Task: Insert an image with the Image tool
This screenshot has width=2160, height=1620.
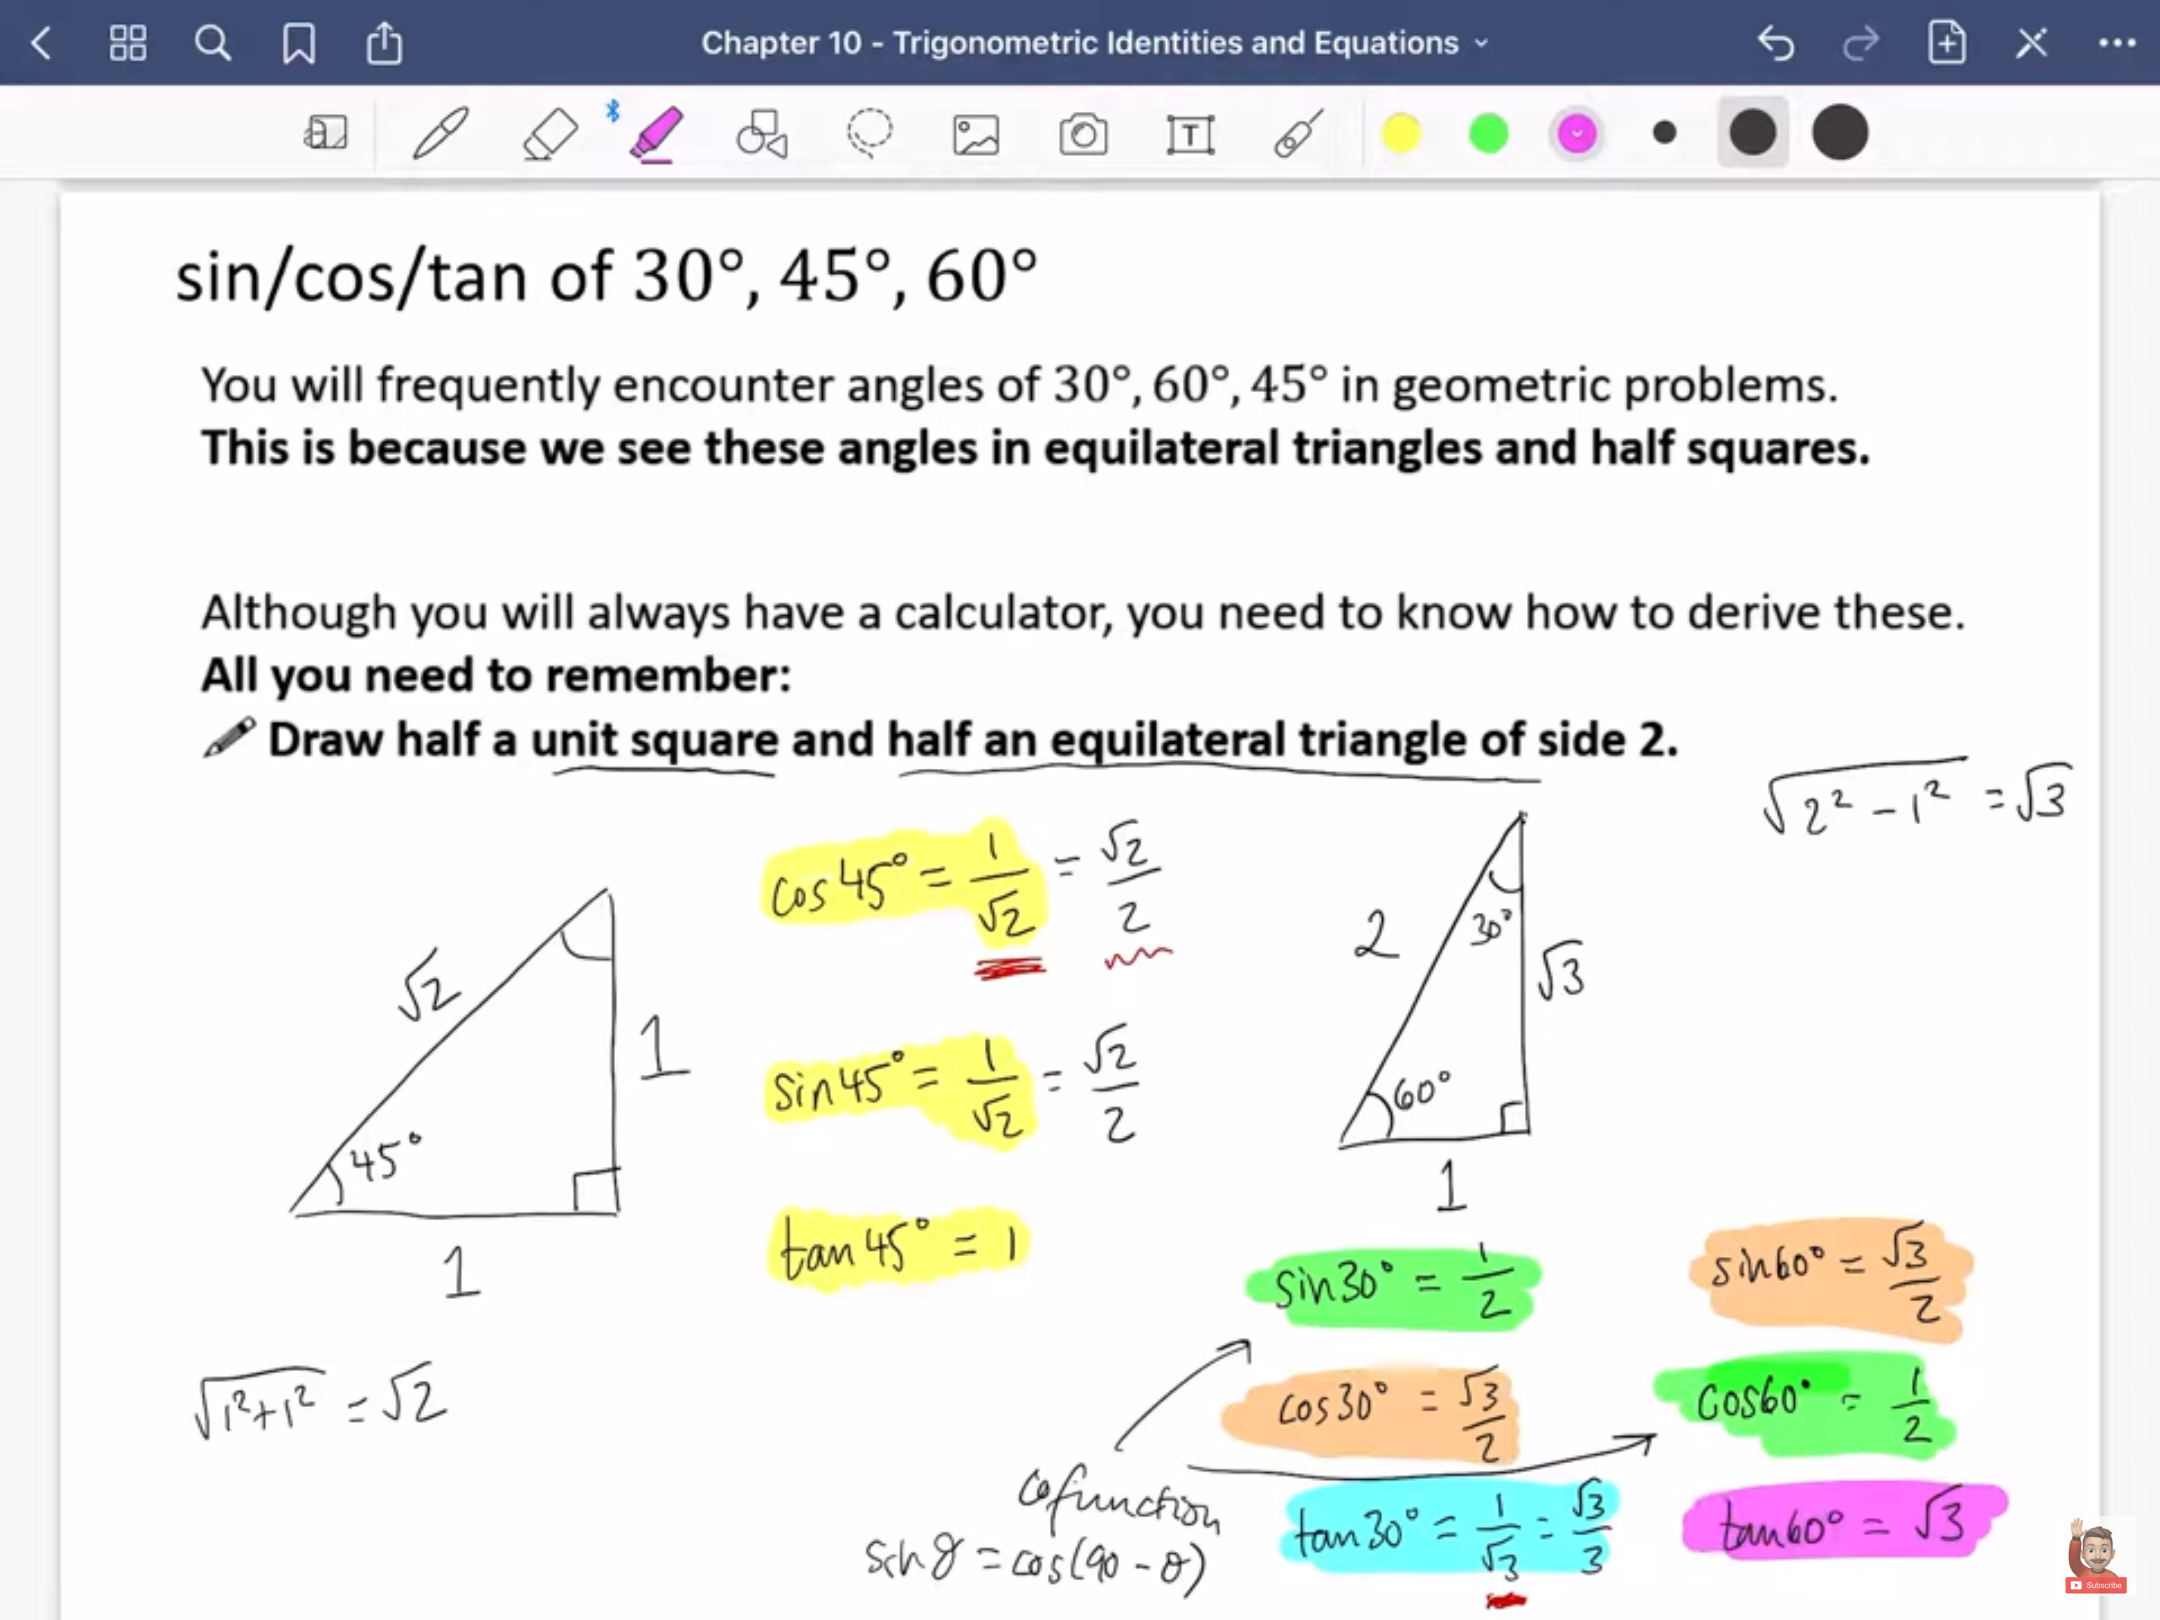Action: coord(976,133)
